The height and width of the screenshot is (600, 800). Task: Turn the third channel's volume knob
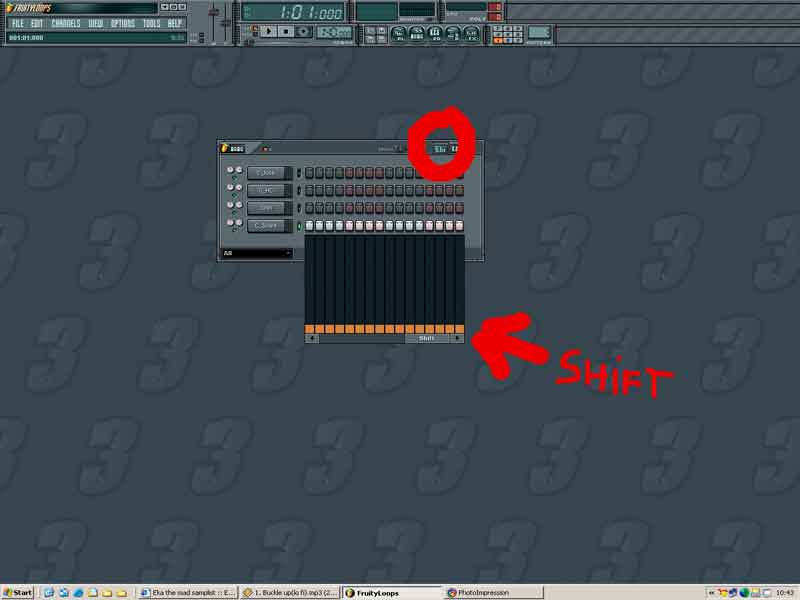pos(239,205)
